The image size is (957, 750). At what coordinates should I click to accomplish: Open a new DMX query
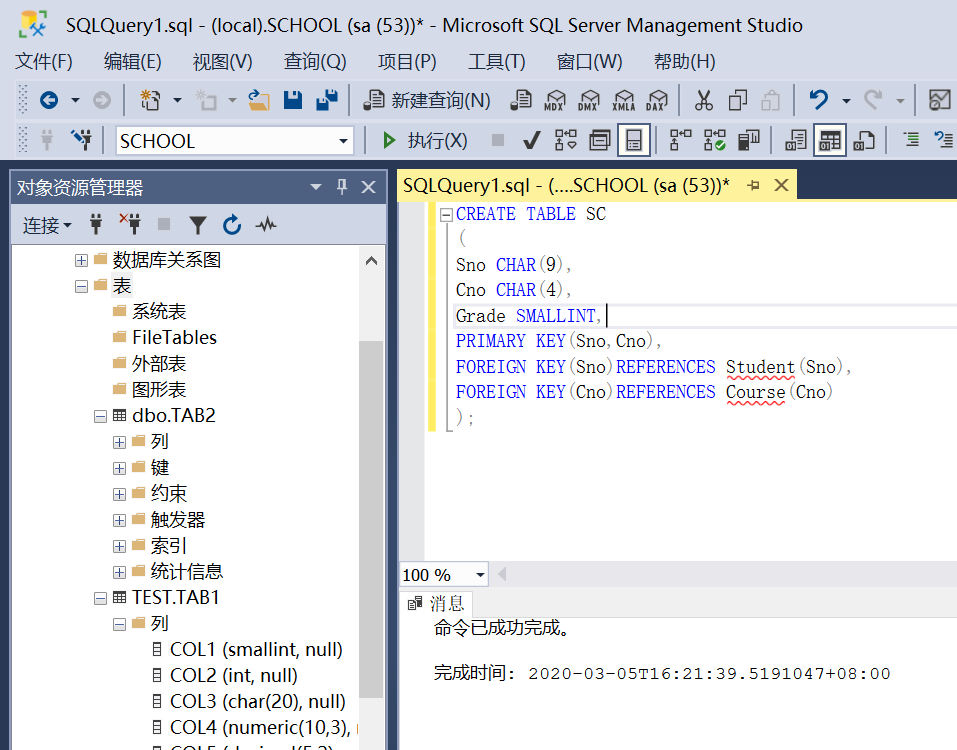589,99
